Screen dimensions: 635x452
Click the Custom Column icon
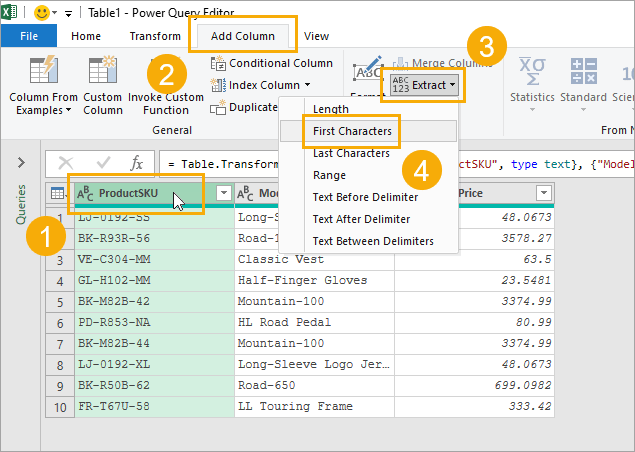pyautogui.click(x=103, y=70)
